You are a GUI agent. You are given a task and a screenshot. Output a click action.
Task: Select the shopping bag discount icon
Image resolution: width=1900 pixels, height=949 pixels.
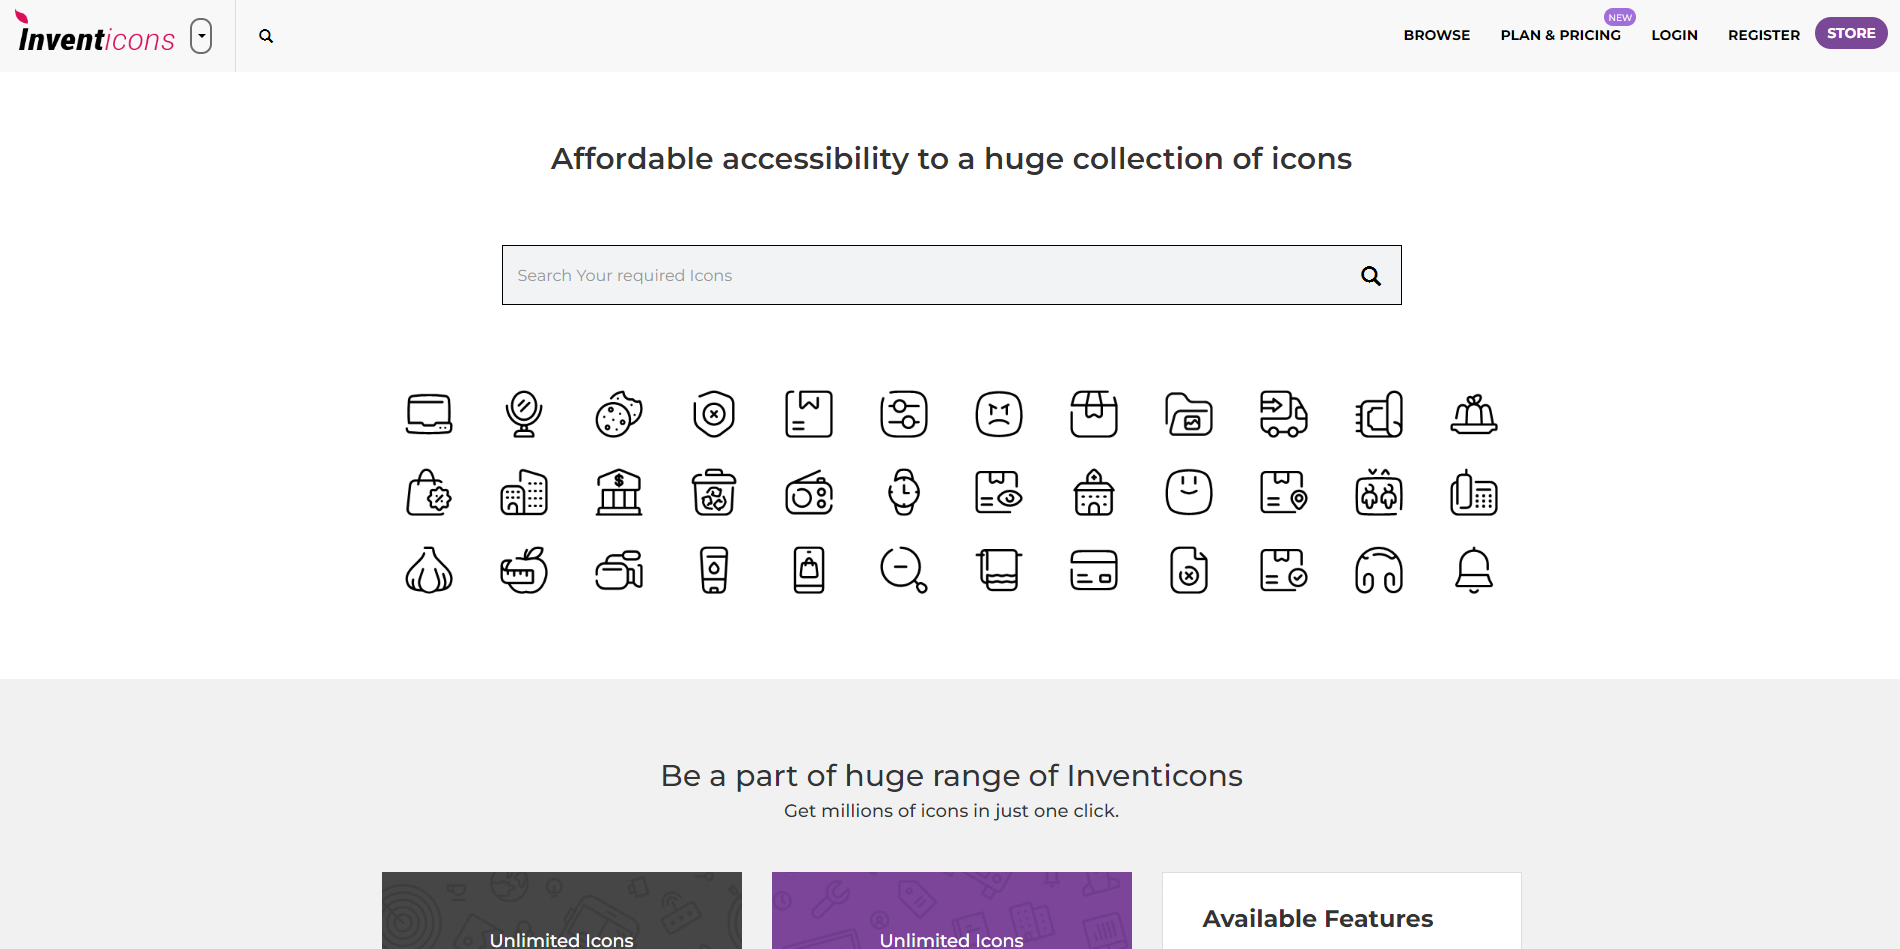click(429, 492)
